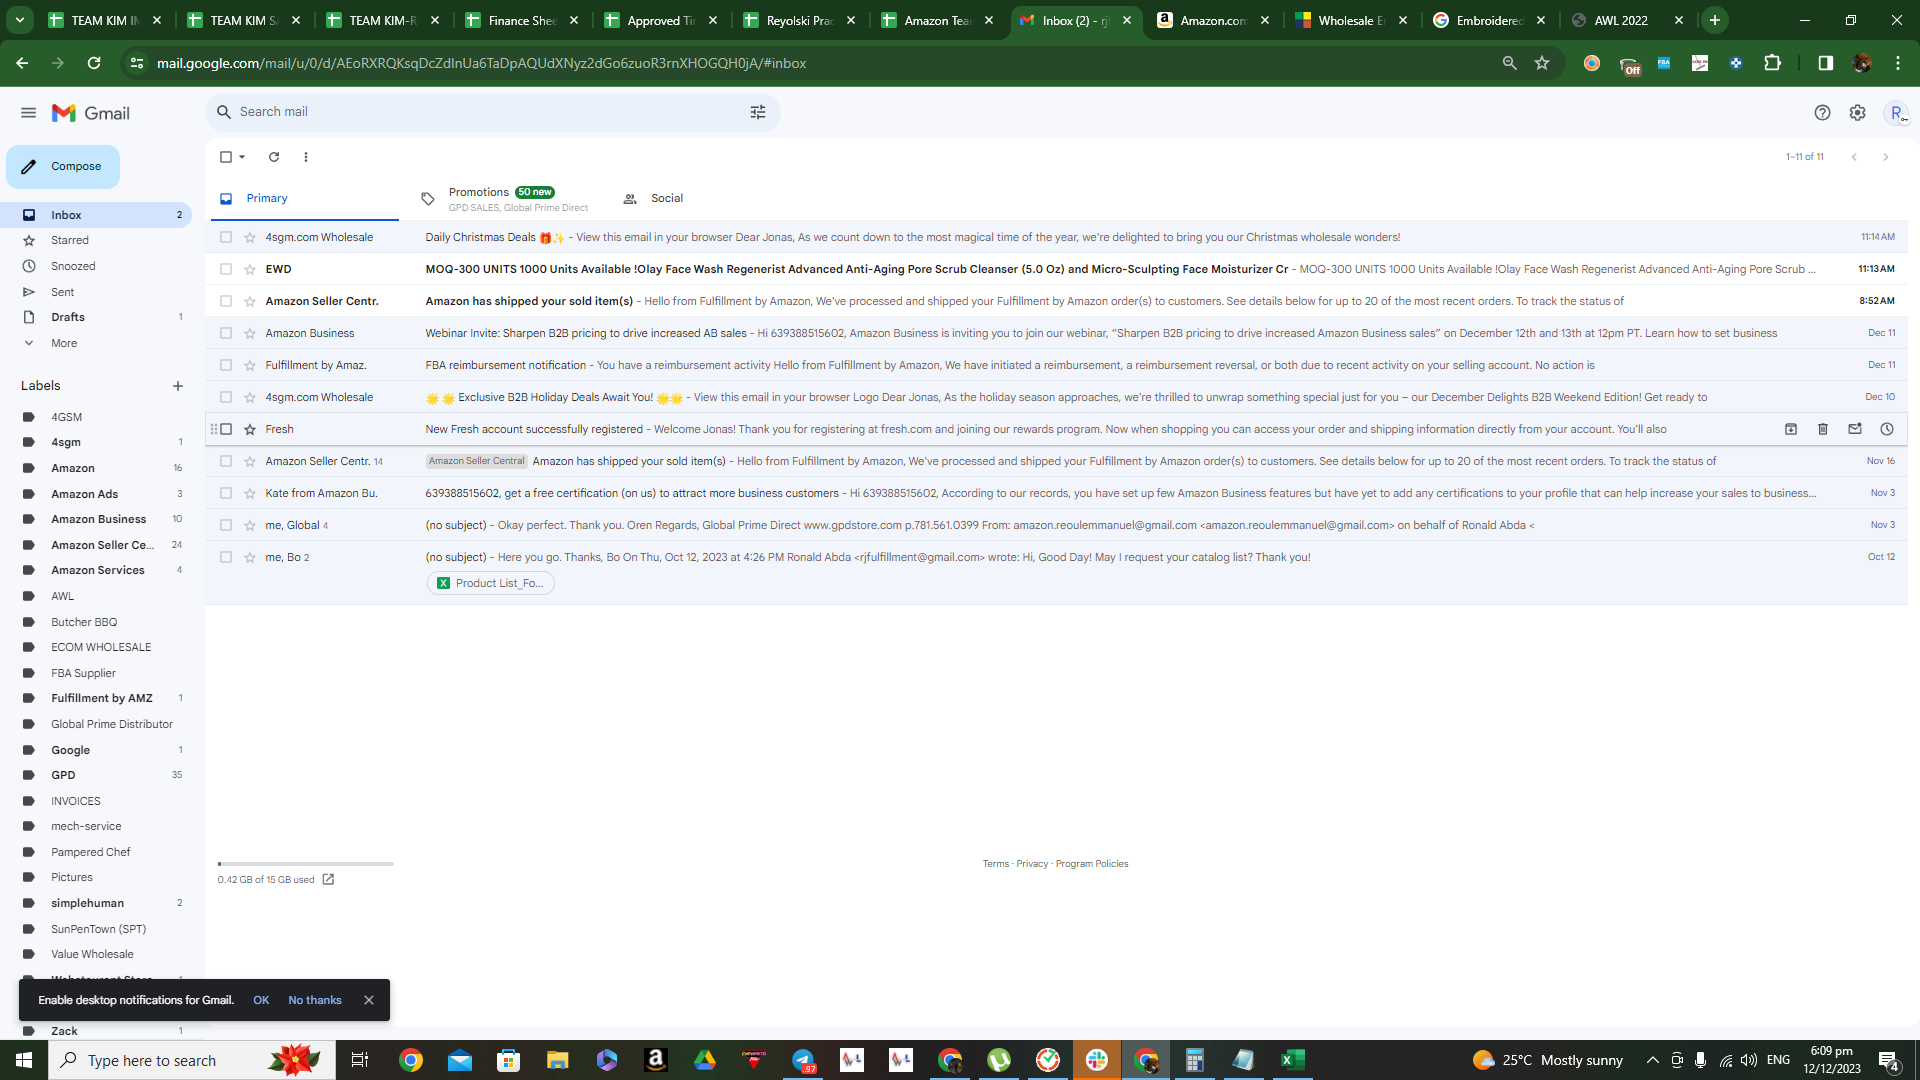
Task: Open the Program Policies link
Action: 1092,864
